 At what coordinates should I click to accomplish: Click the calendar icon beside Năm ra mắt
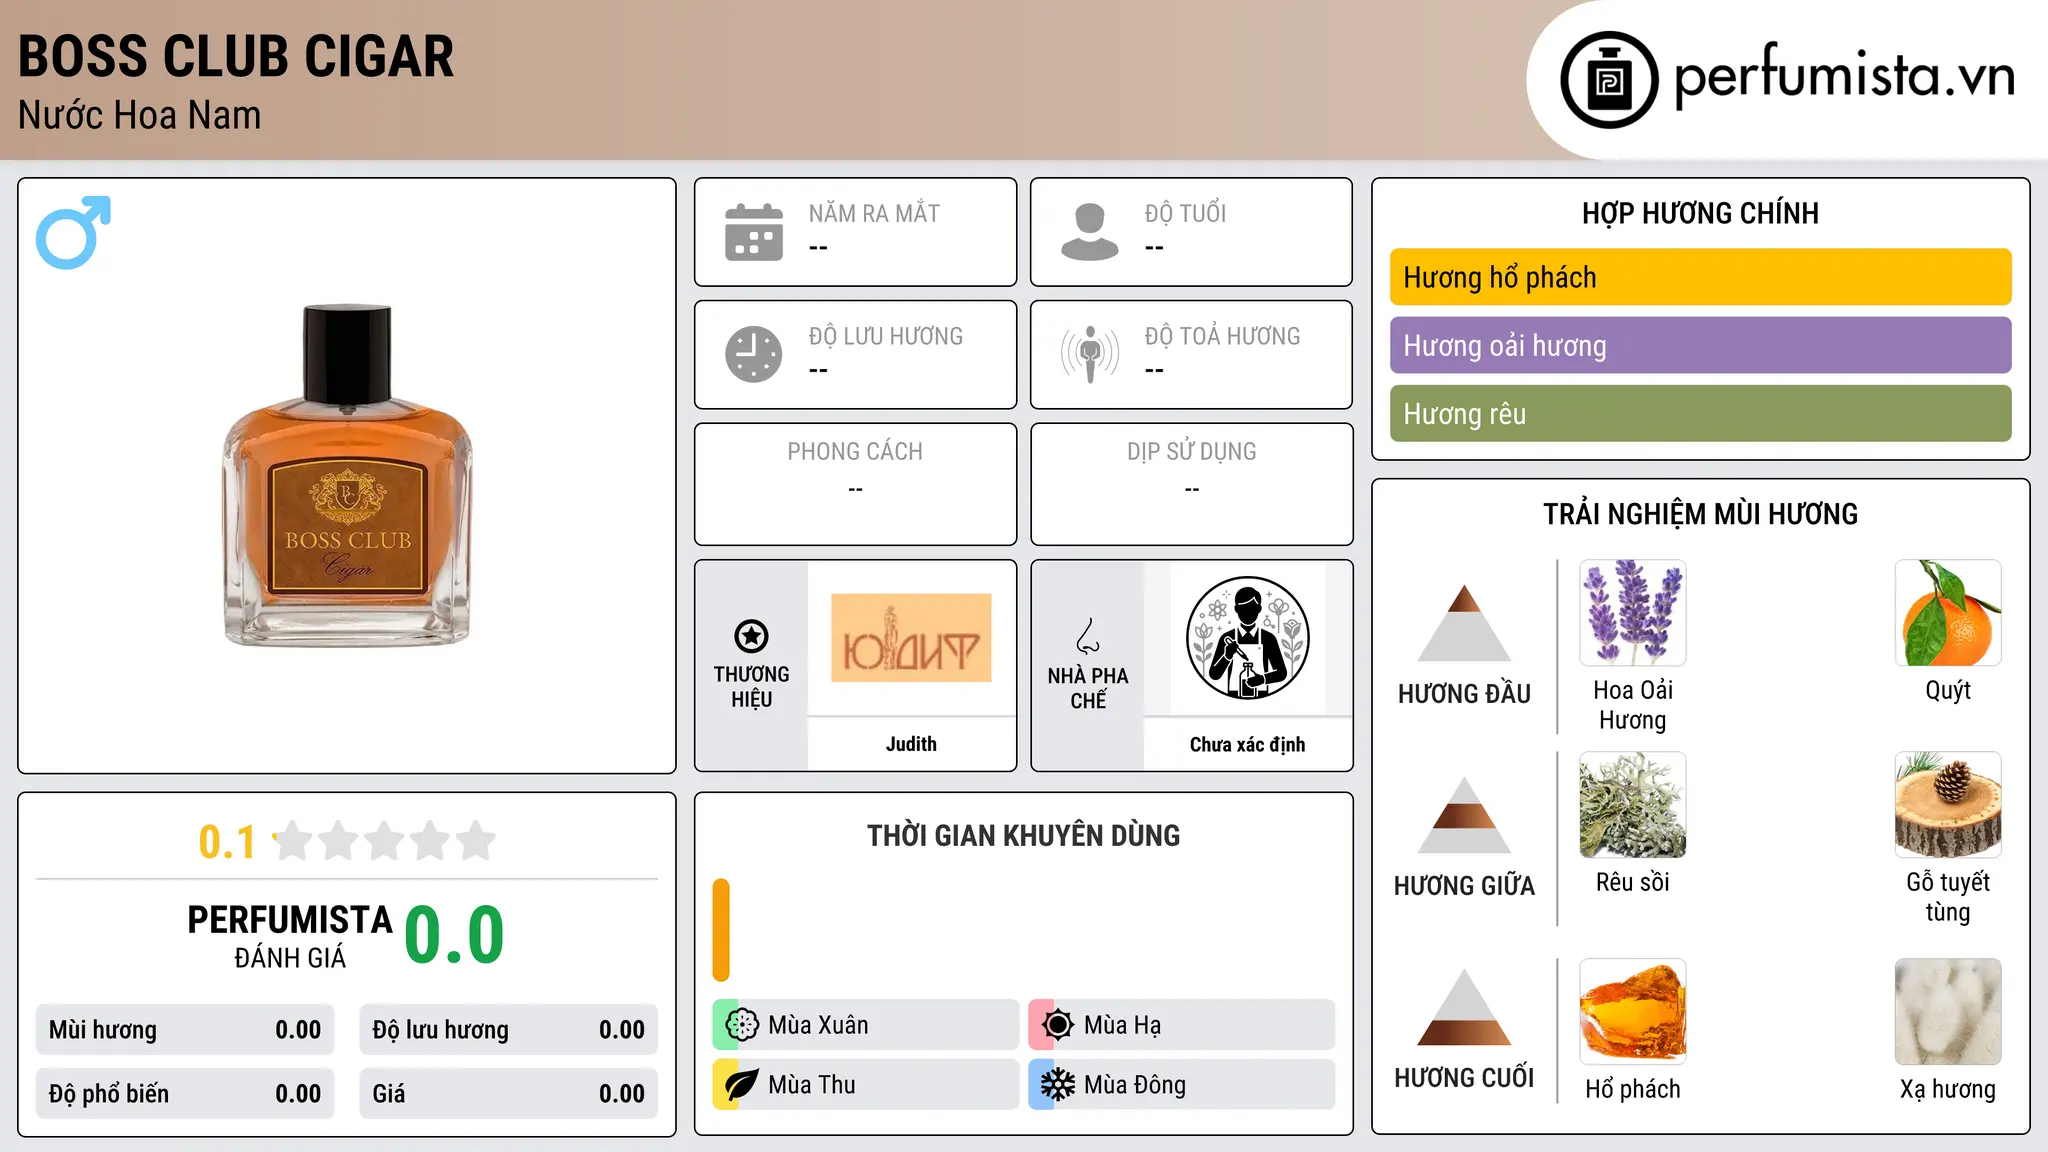[x=754, y=232]
